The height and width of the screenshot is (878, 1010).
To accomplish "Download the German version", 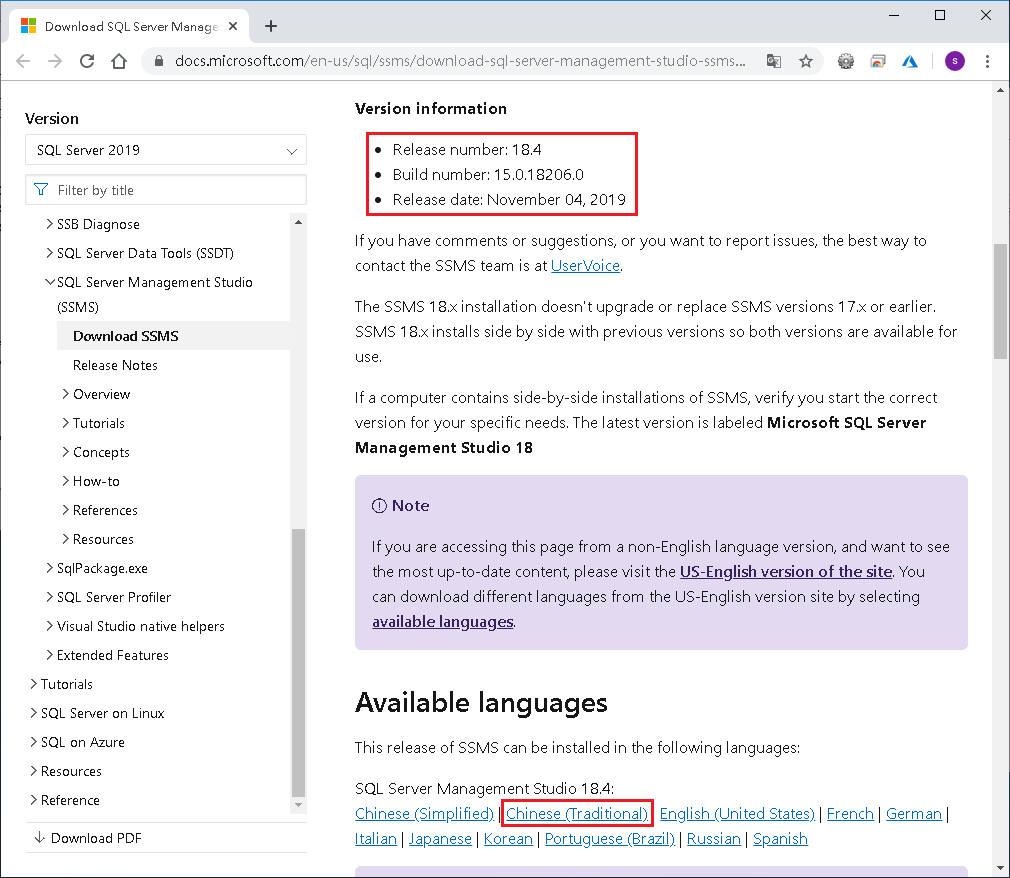I will click(913, 814).
